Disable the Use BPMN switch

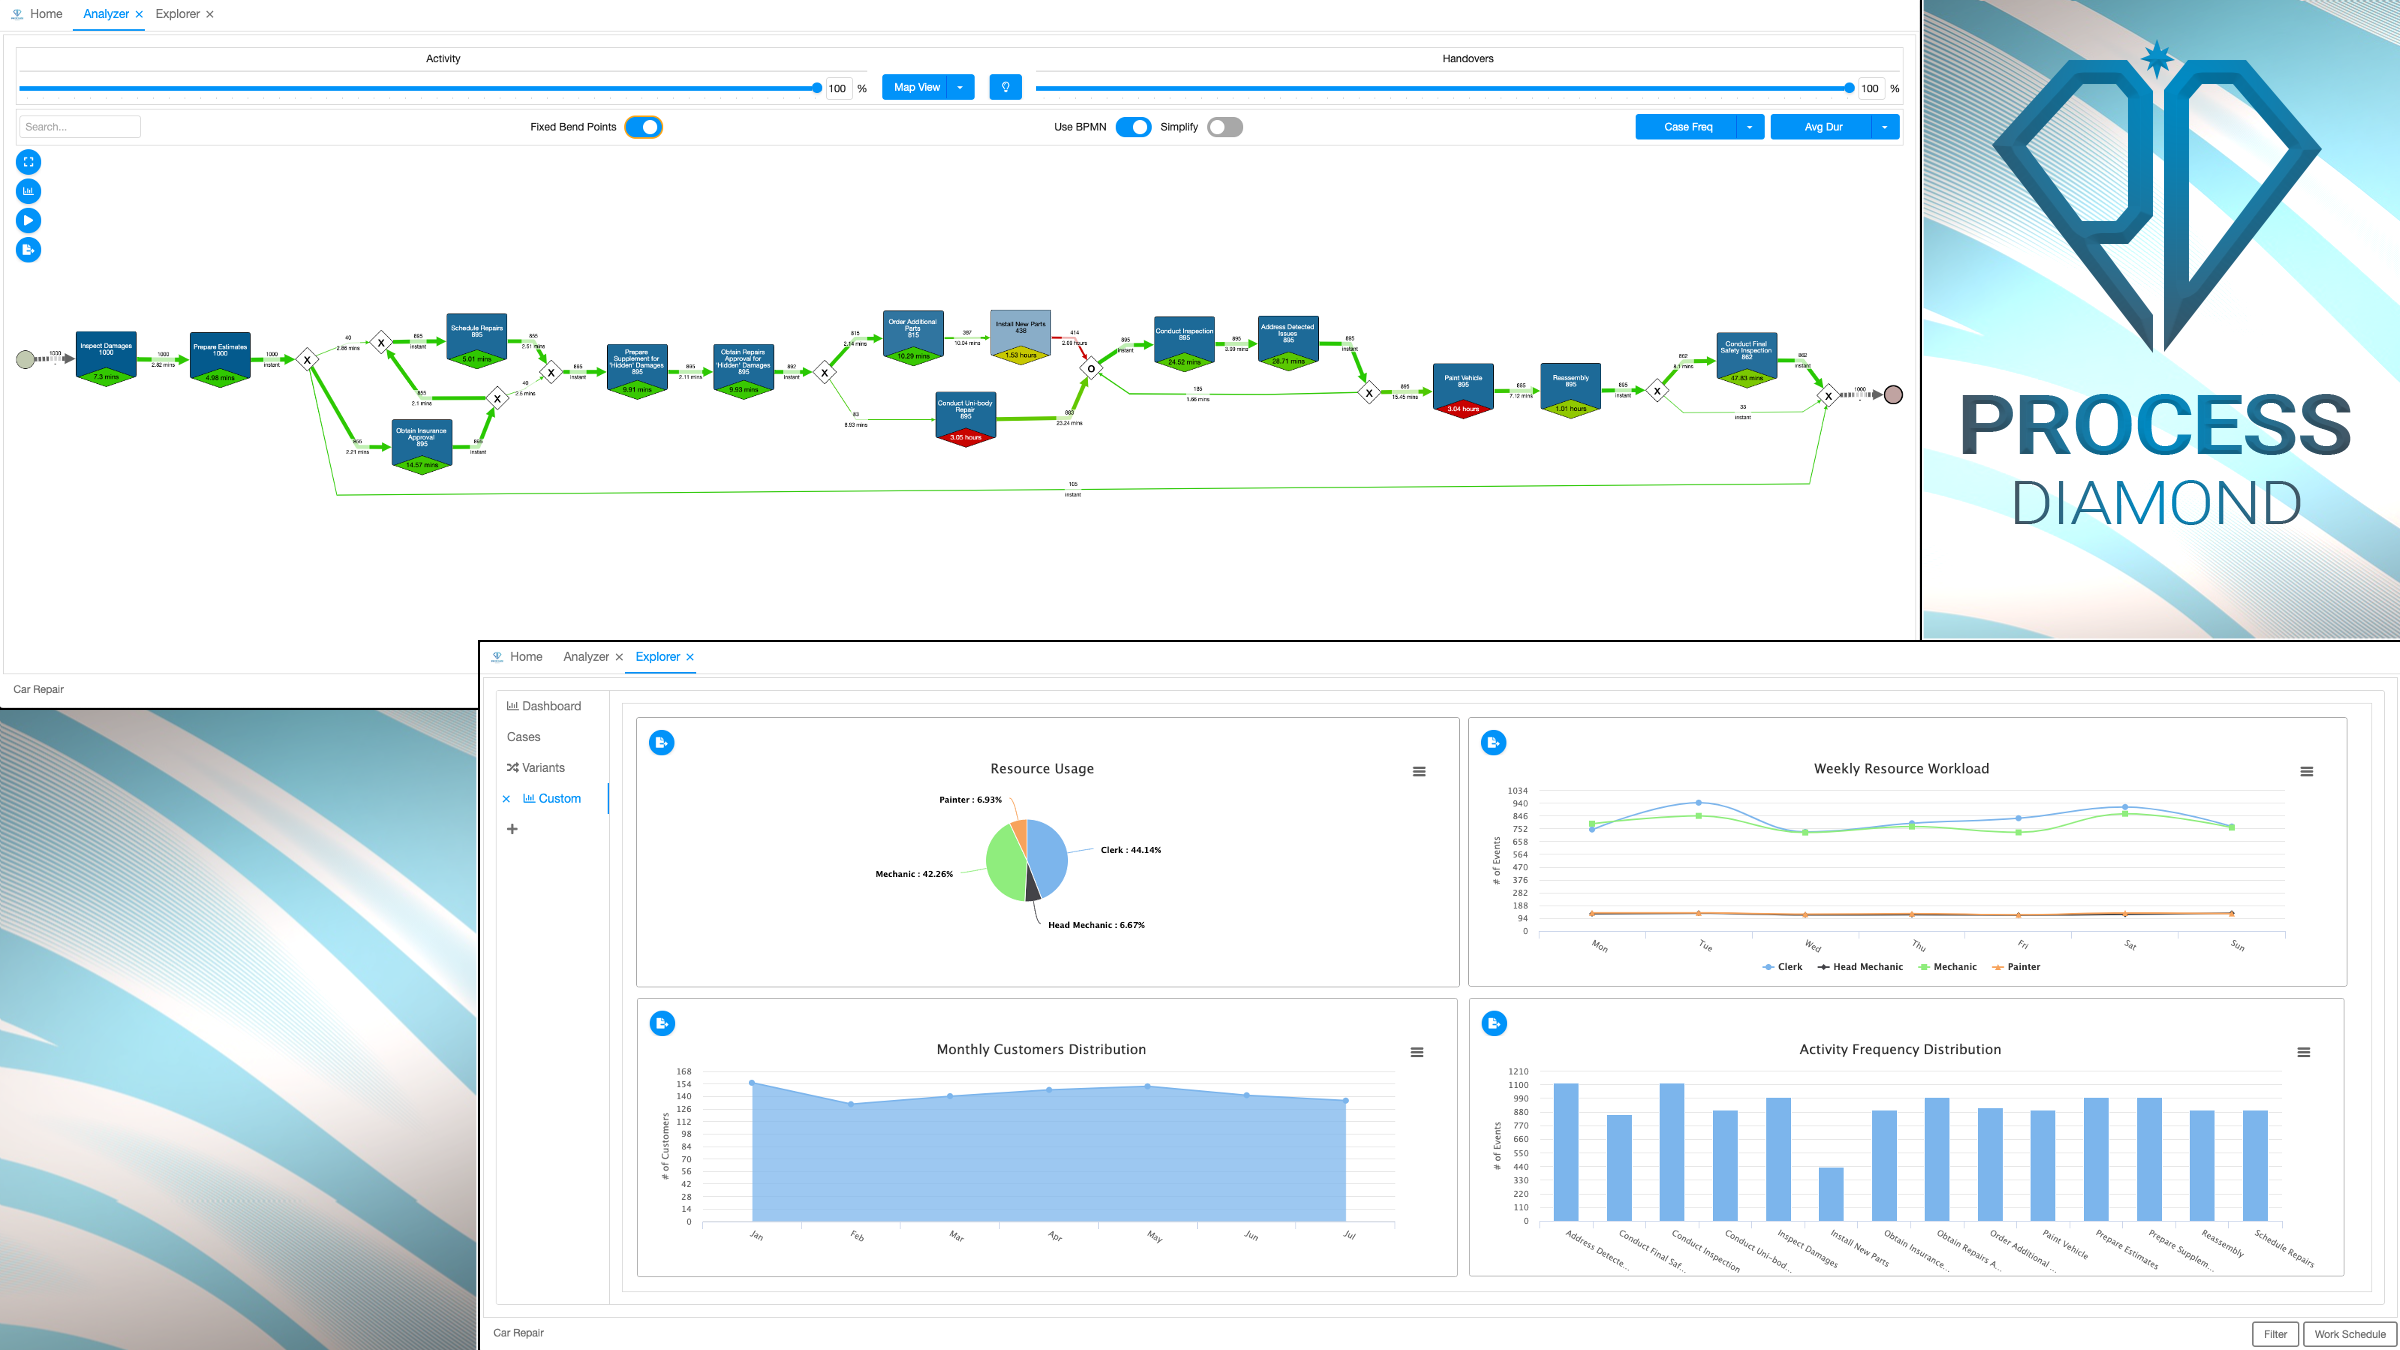pos(1133,127)
